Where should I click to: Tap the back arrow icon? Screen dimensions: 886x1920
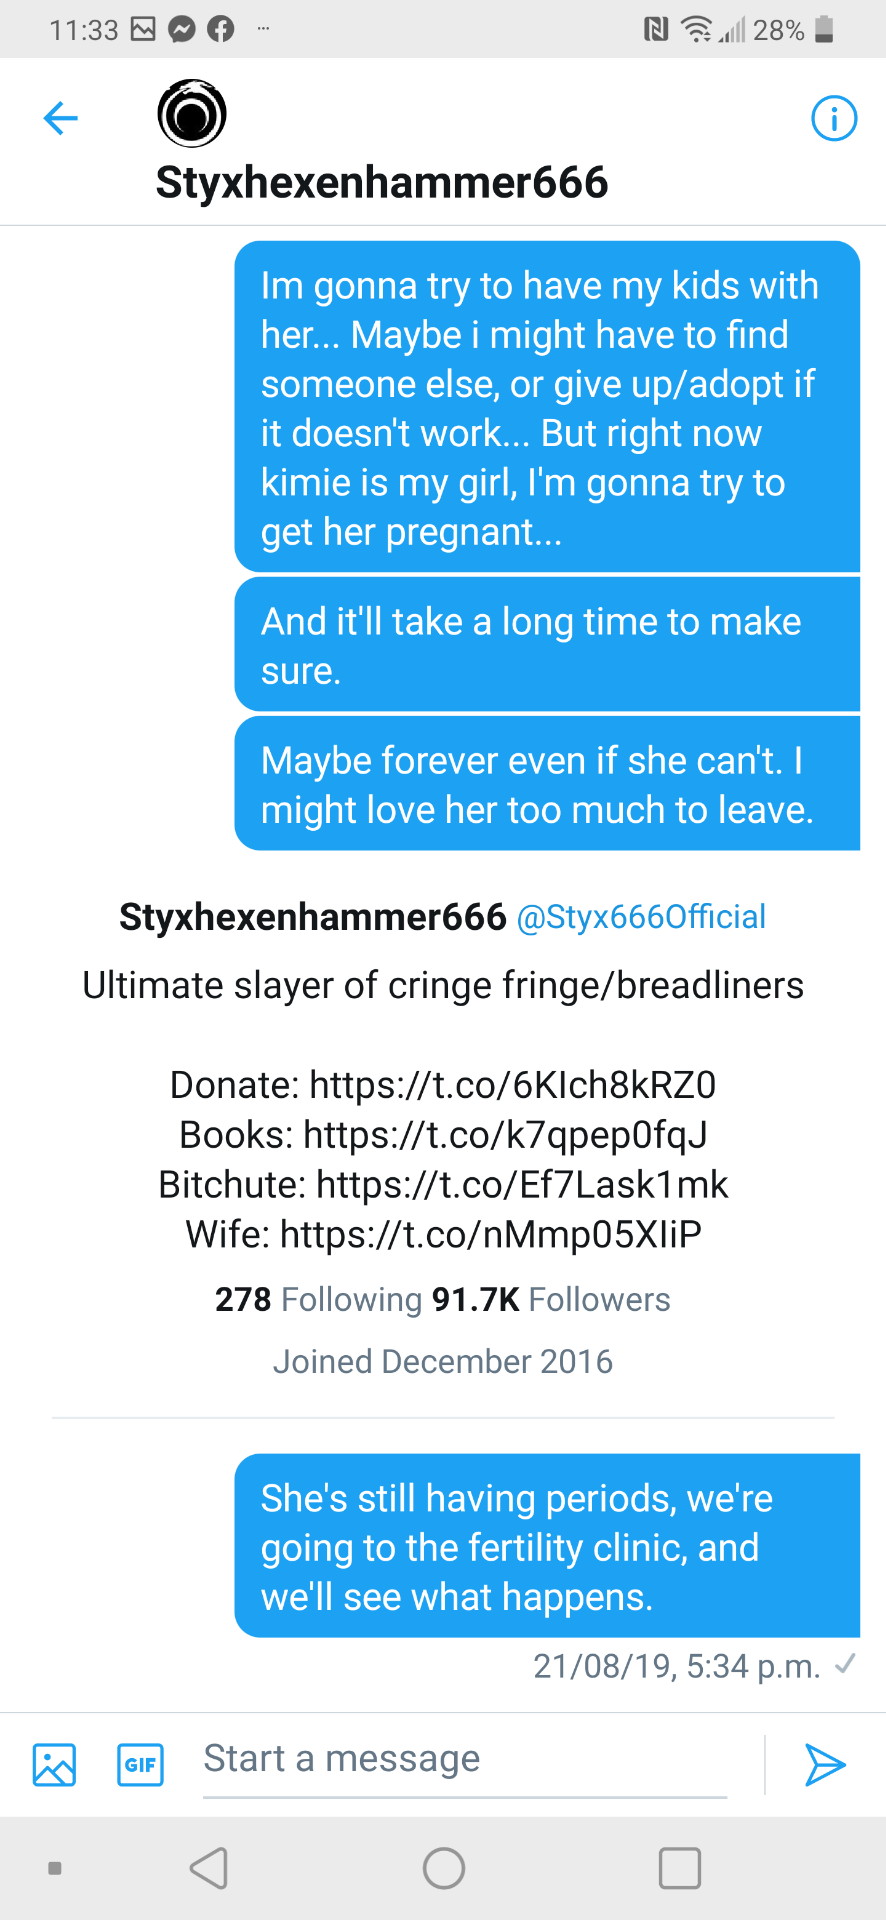click(x=61, y=118)
